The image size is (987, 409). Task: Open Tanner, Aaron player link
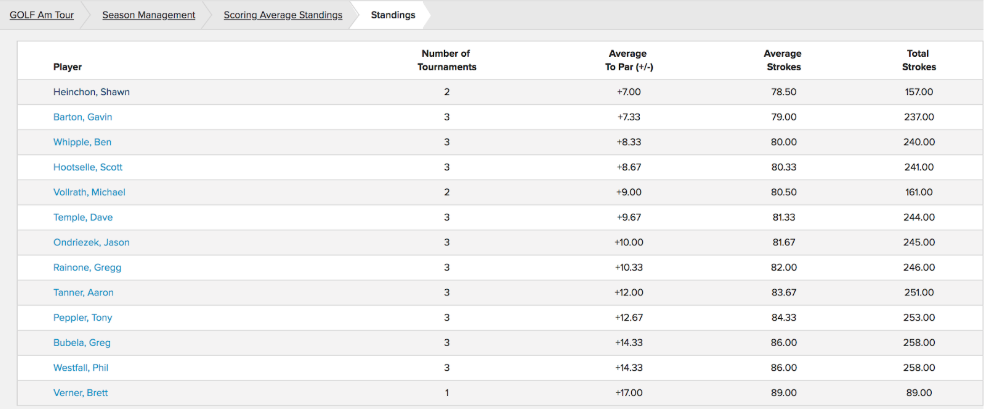pos(83,293)
